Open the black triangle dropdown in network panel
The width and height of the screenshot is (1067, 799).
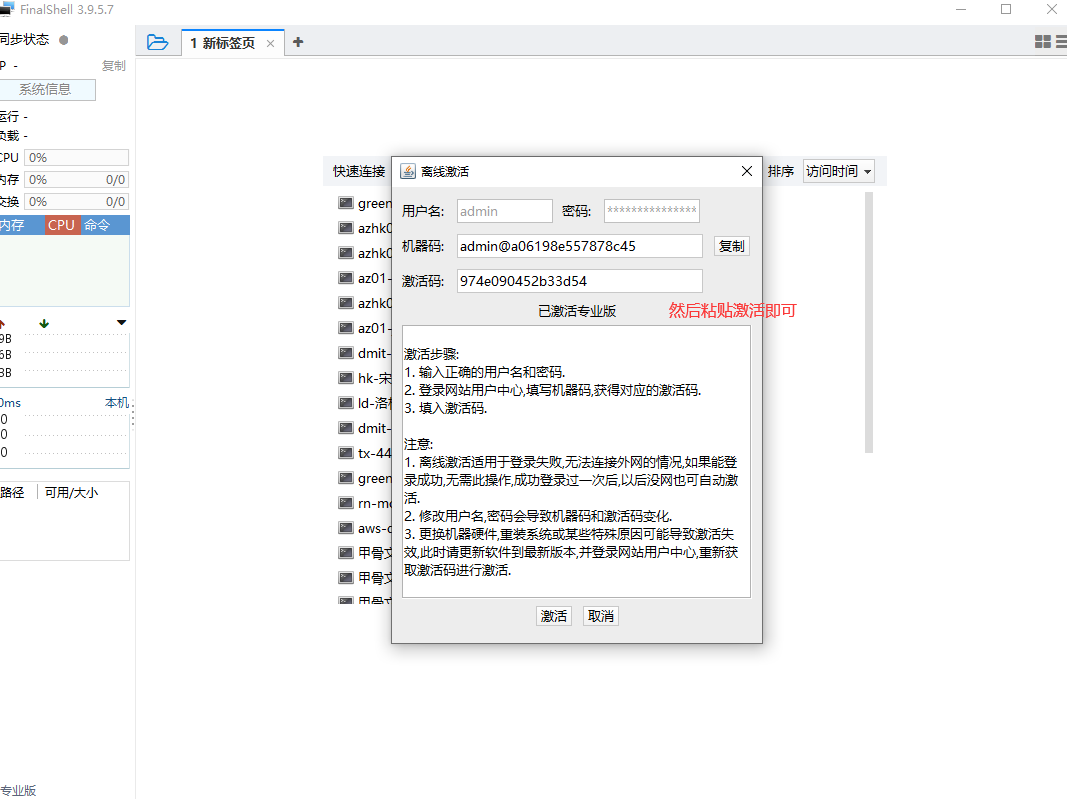(121, 322)
